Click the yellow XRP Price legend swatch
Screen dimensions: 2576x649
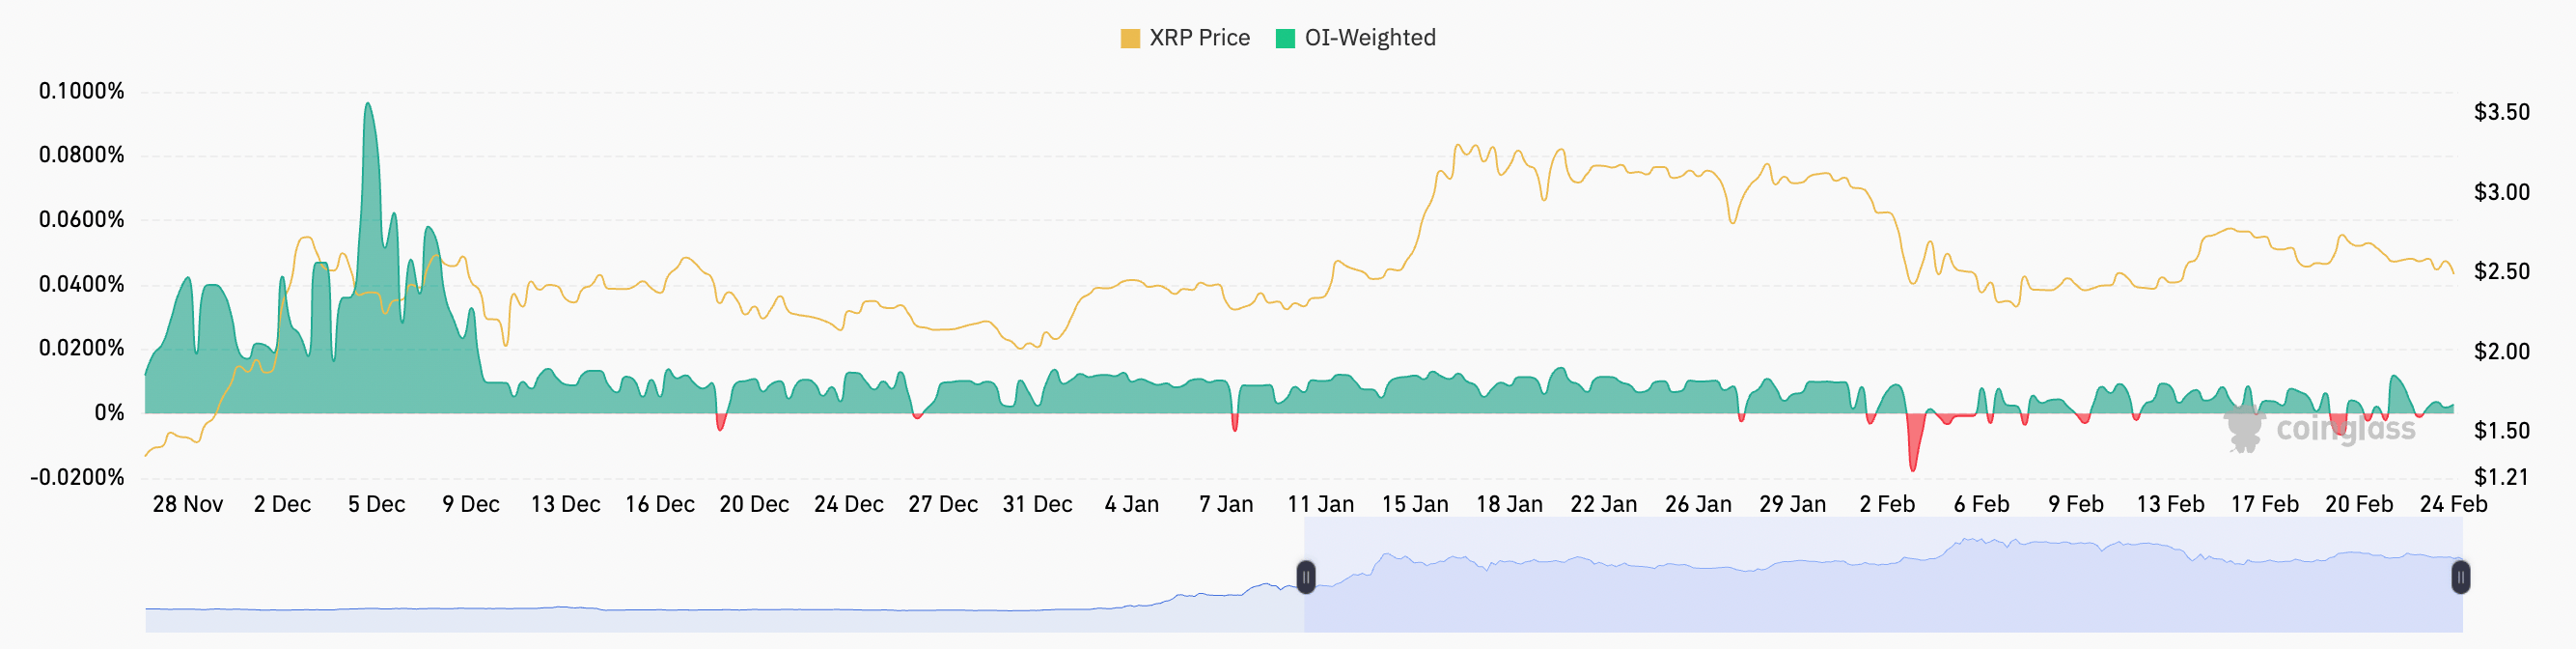click(1130, 39)
